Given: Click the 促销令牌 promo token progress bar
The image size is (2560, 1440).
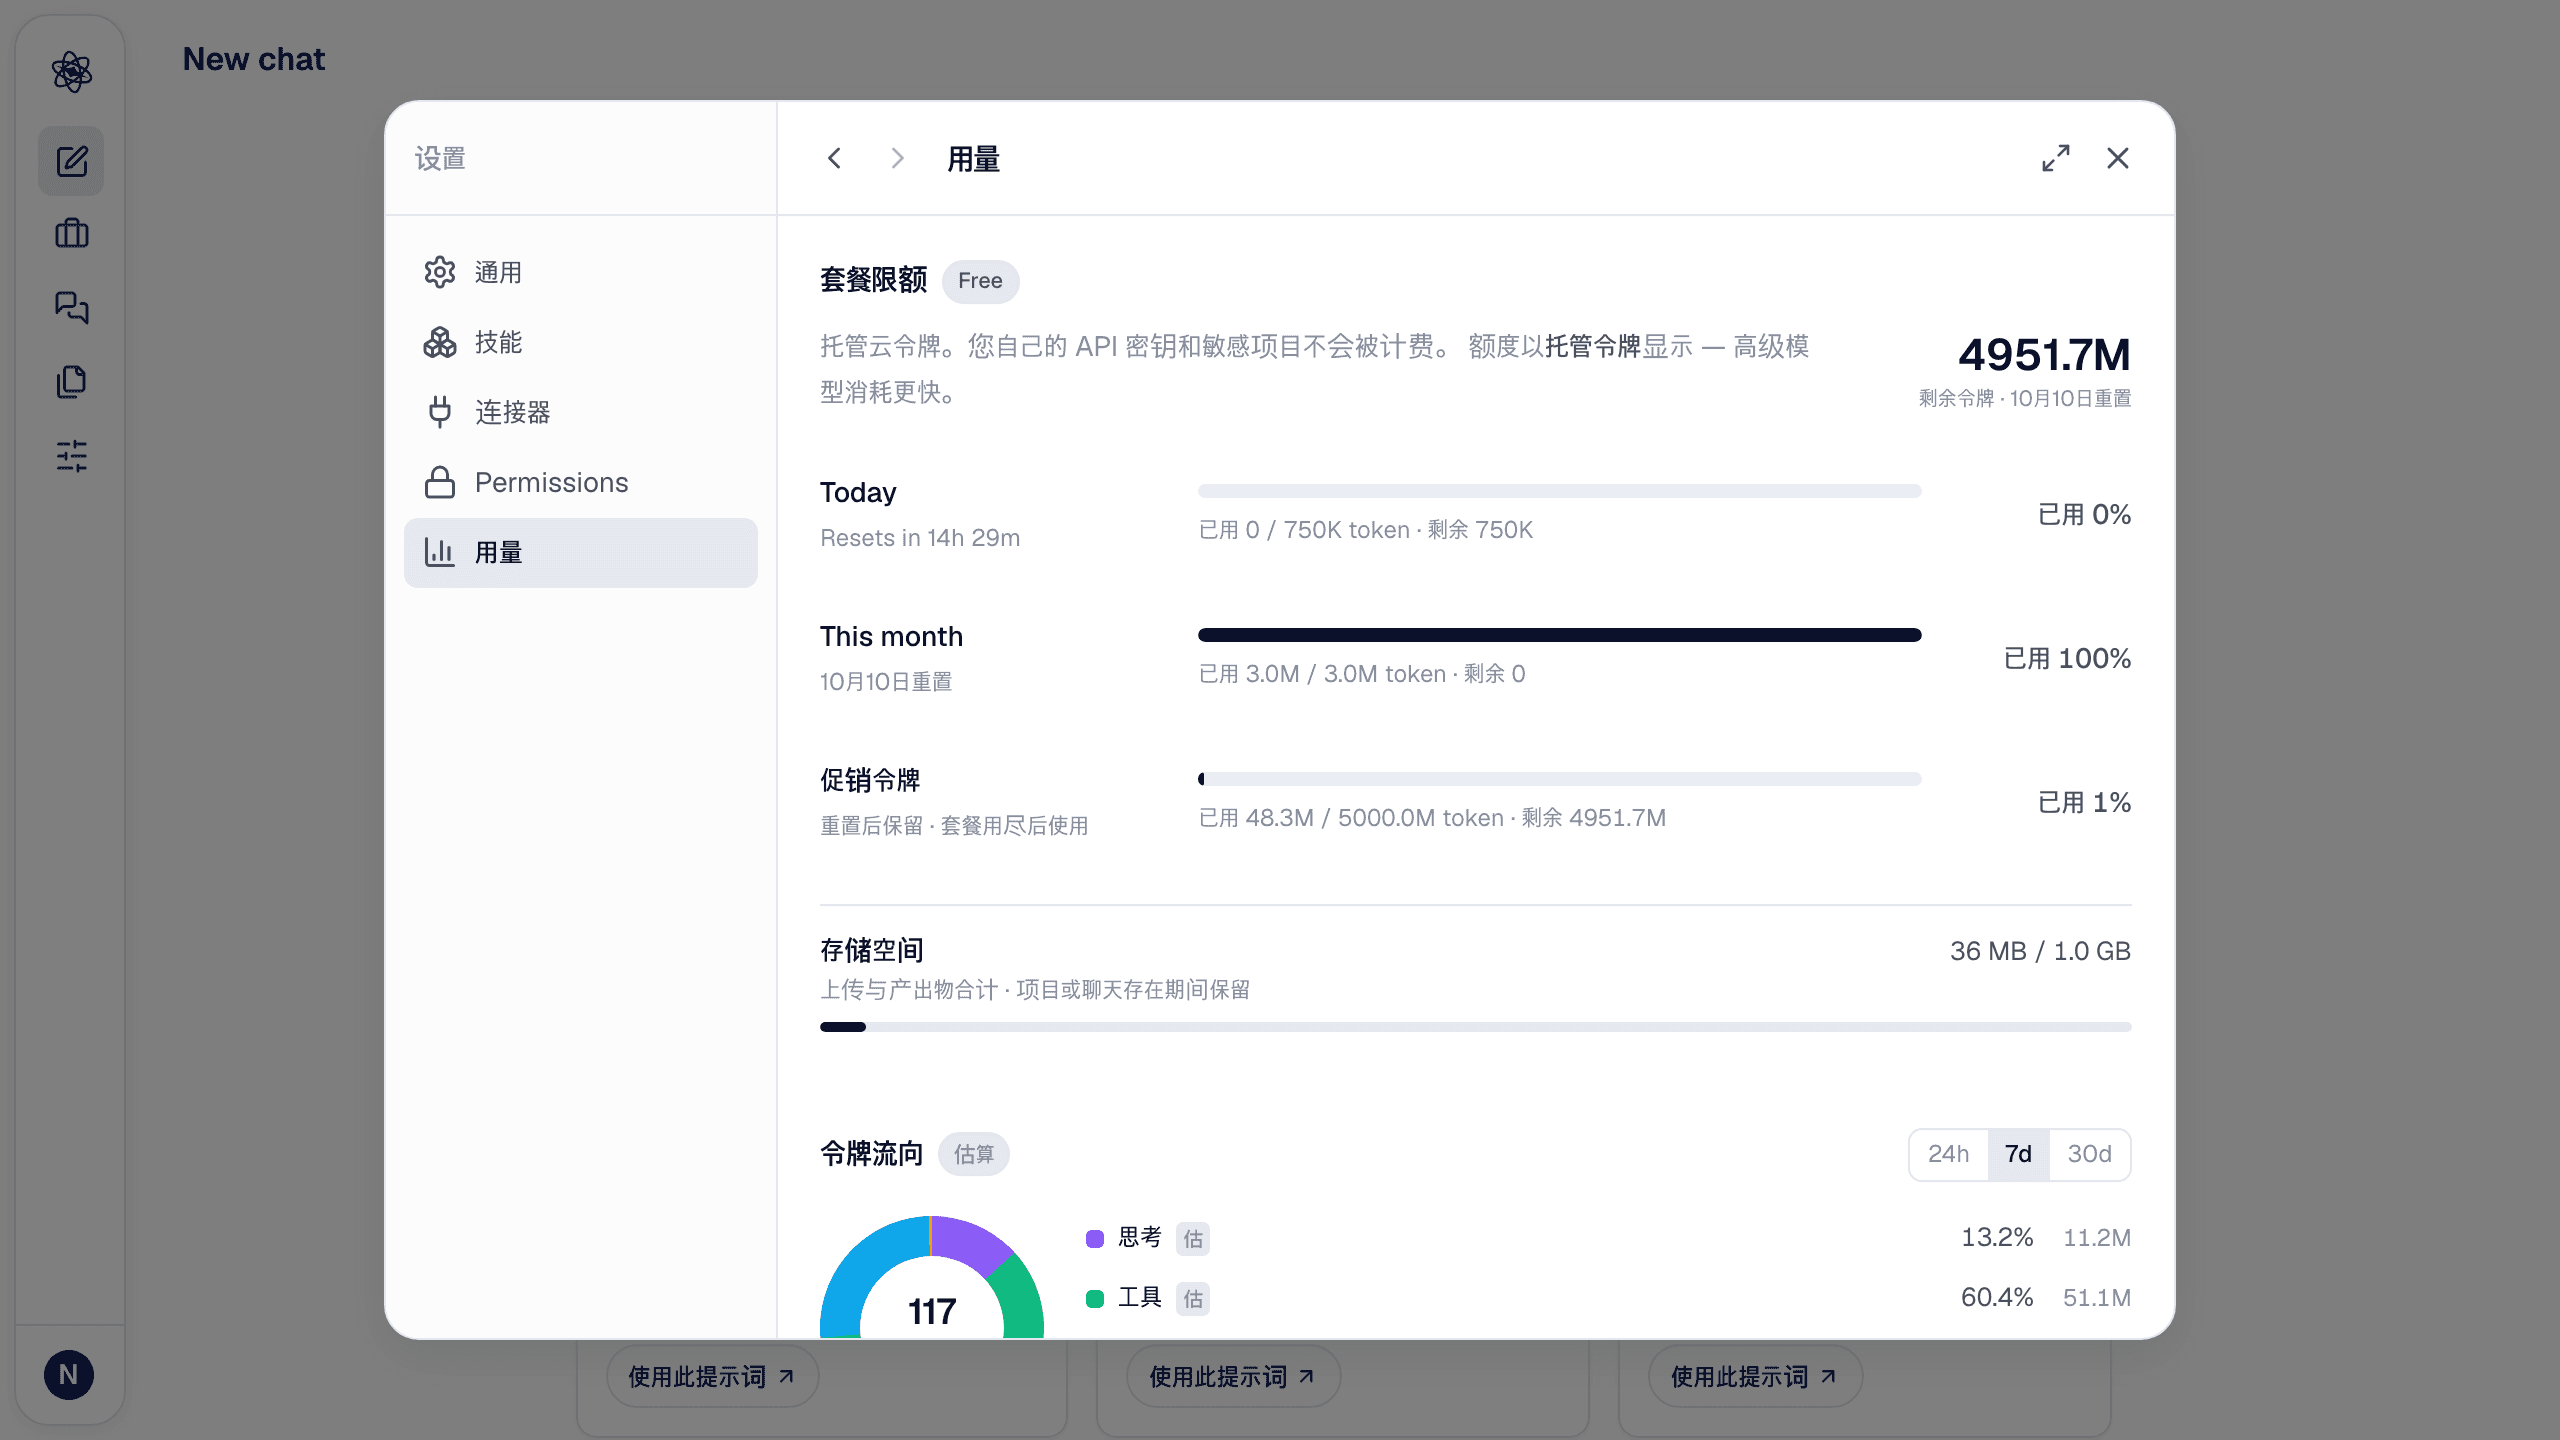Looking at the screenshot, I should 1560,779.
